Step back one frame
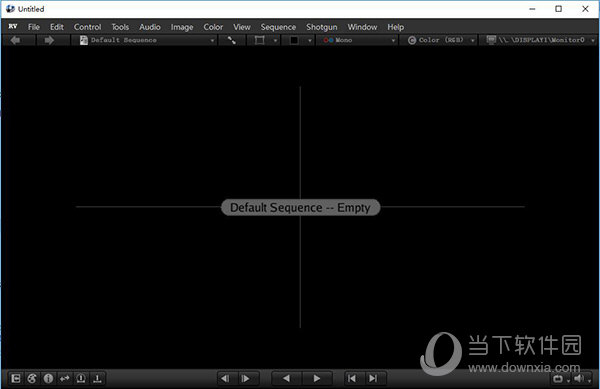The image size is (600, 389). (225, 378)
